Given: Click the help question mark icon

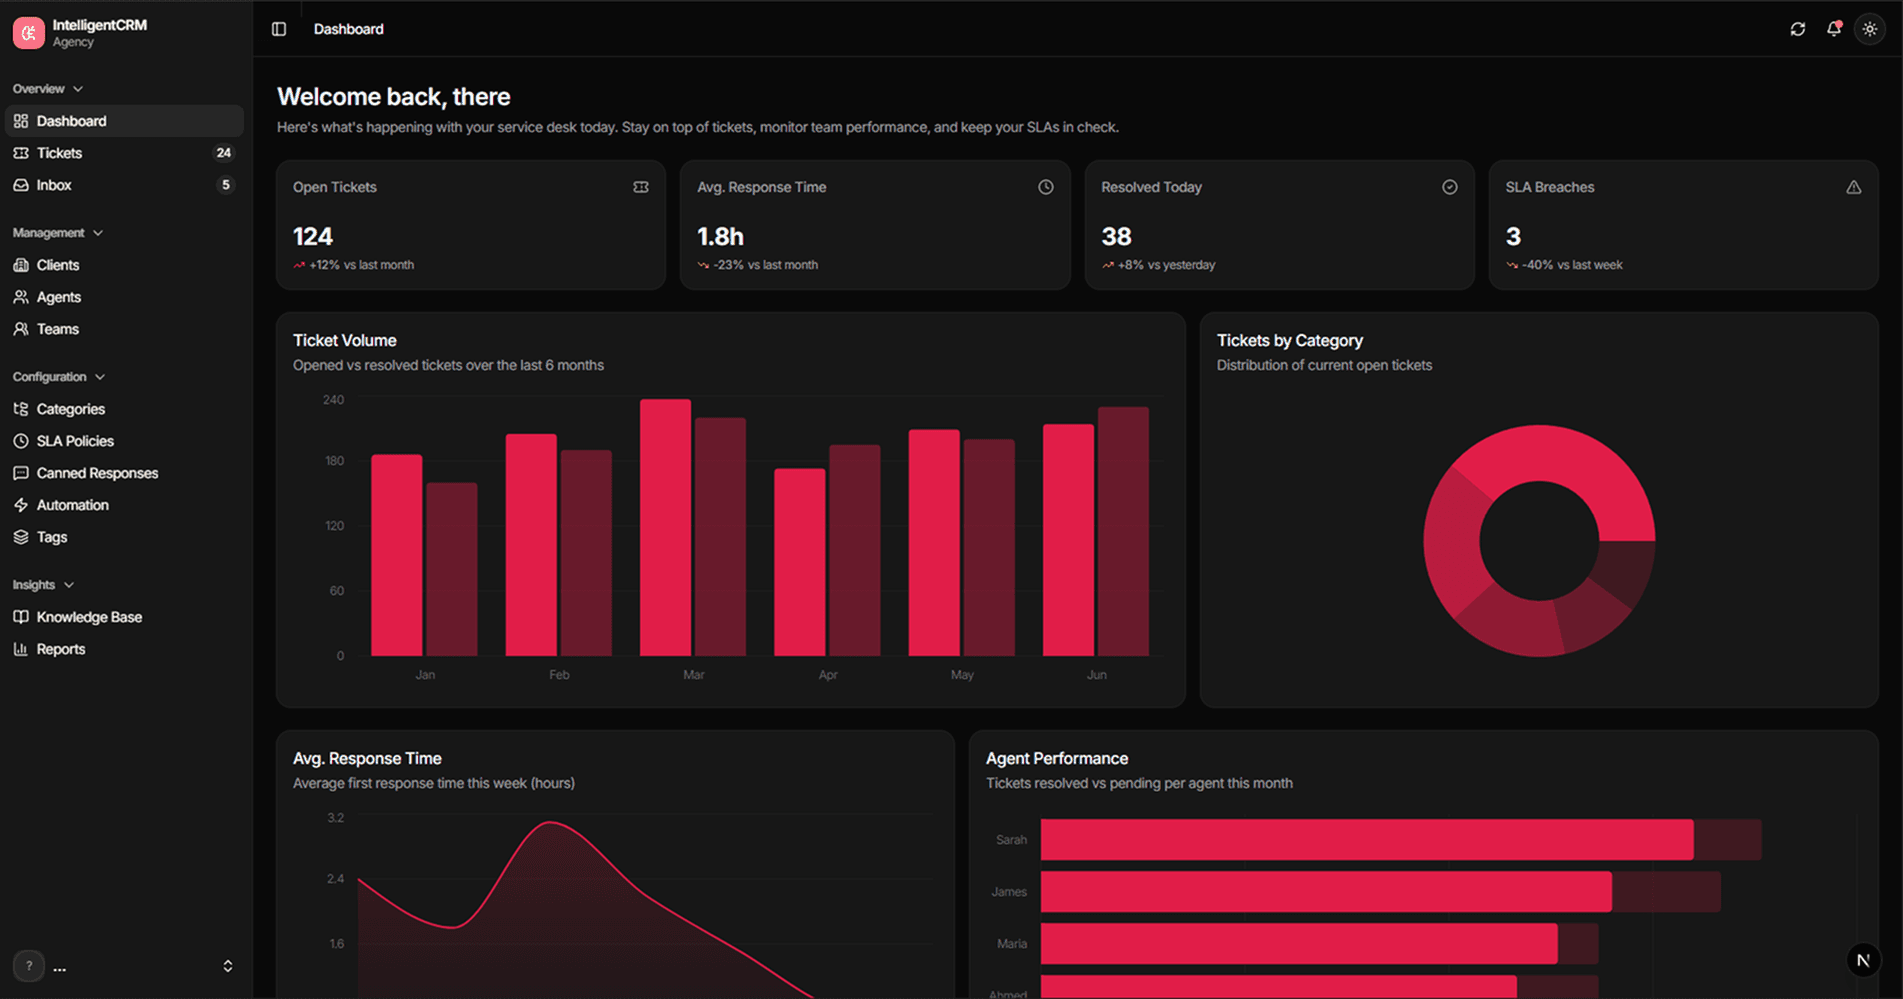Looking at the screenshot, I should (29, 966).
